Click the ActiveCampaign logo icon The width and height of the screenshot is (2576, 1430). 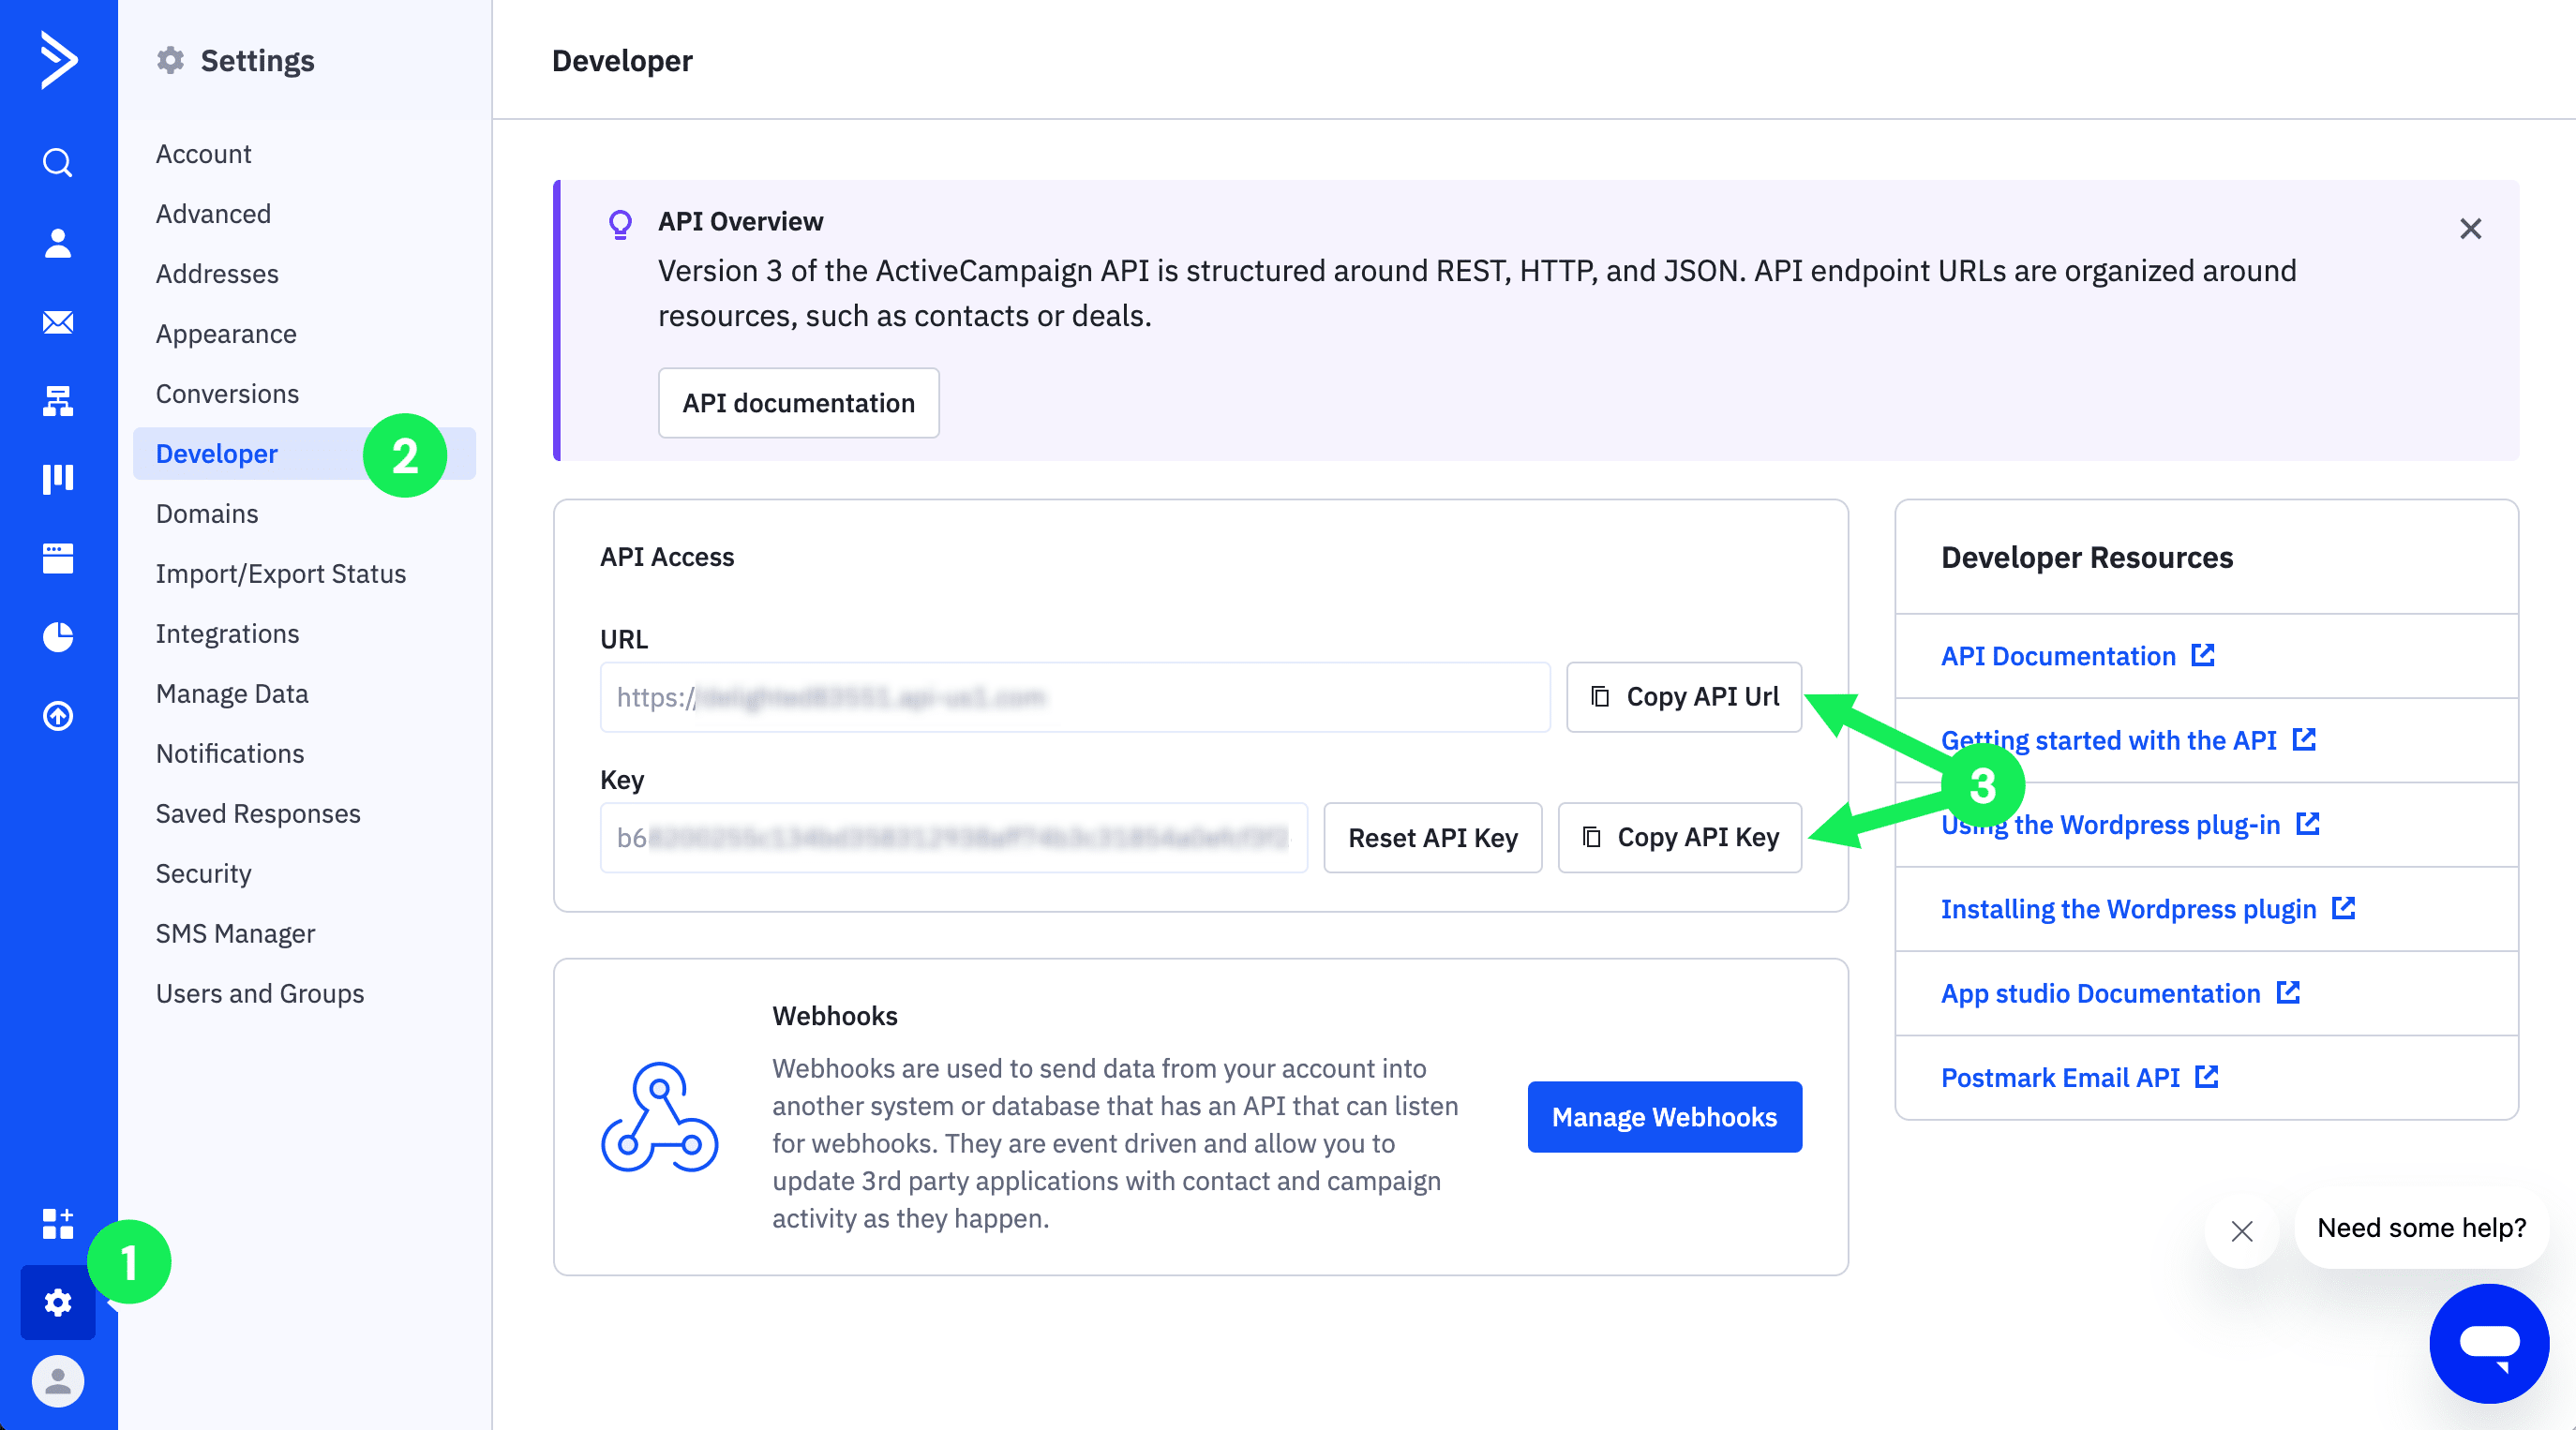[x=58, y=60]
